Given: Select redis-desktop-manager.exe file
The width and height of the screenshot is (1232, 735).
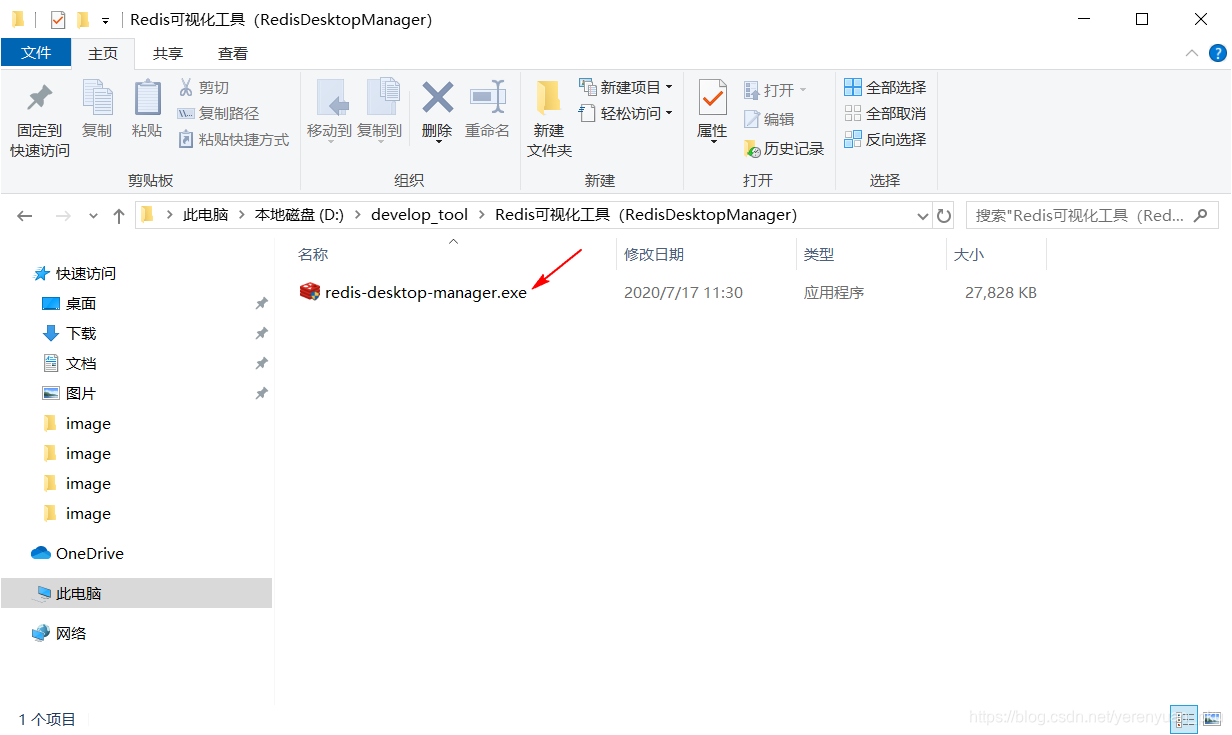Looking at the screenshot, I should (426, 293).
